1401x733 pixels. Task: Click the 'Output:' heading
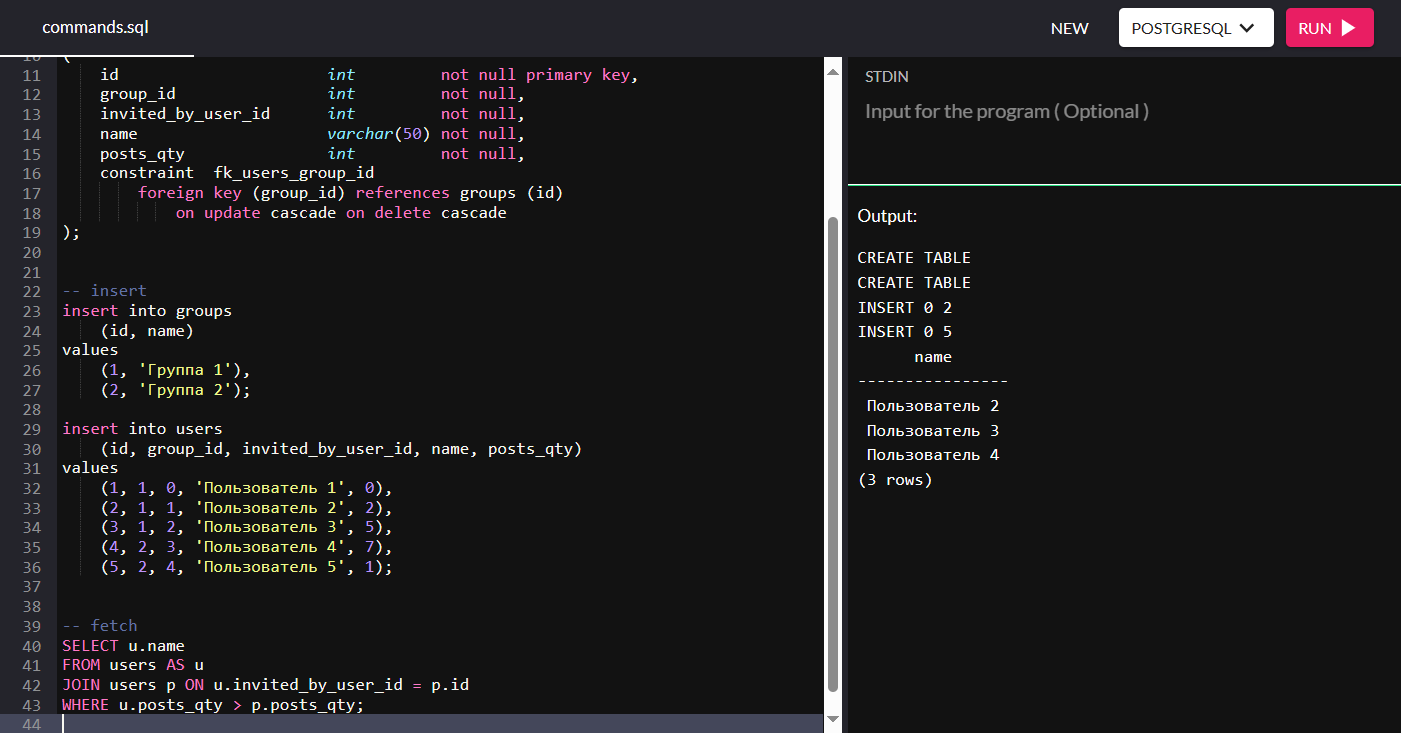(x=887, y=216)
